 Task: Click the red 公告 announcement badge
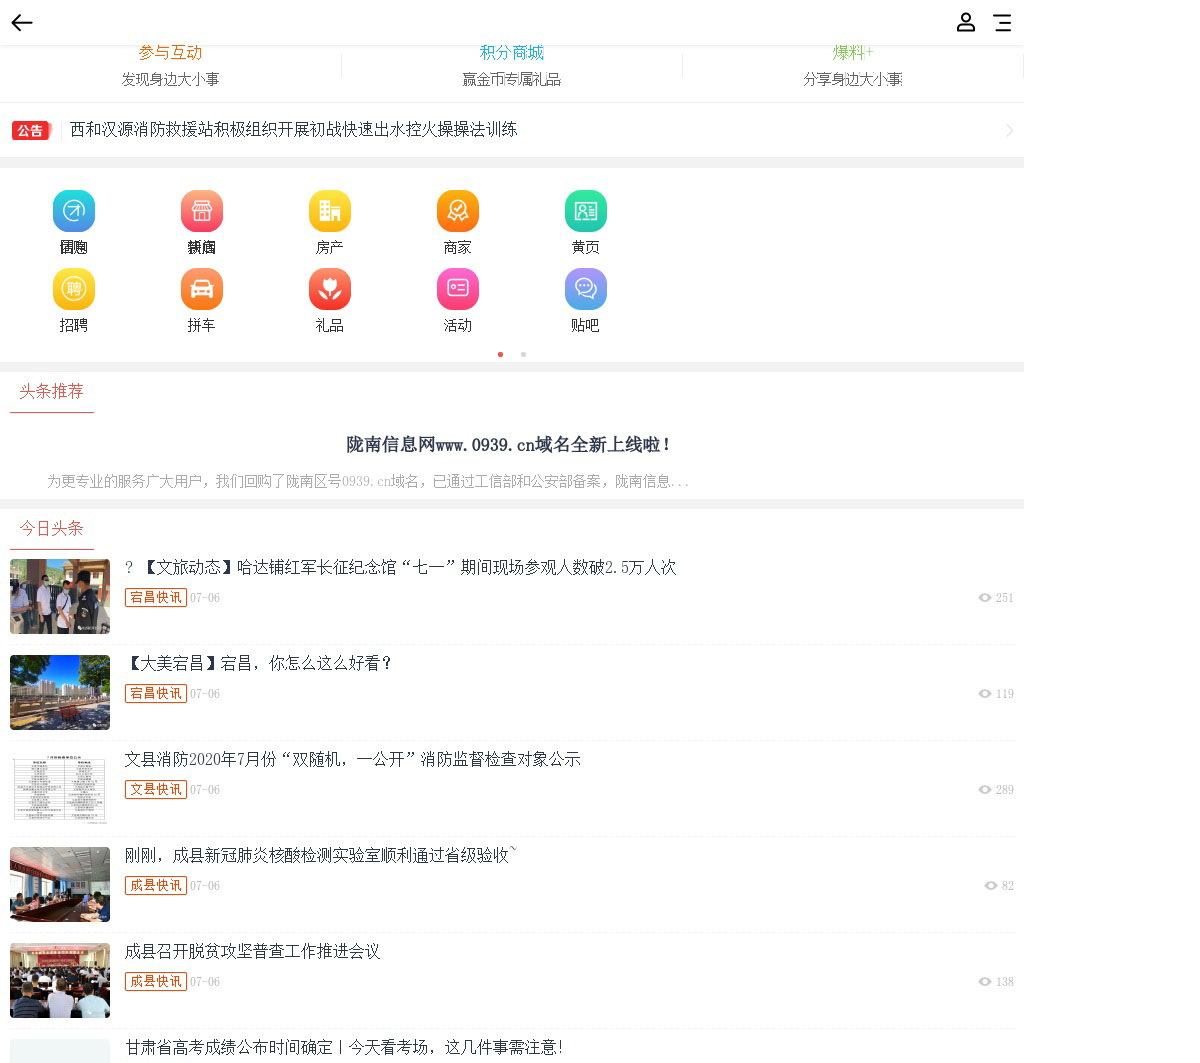(x=31, y=130)
